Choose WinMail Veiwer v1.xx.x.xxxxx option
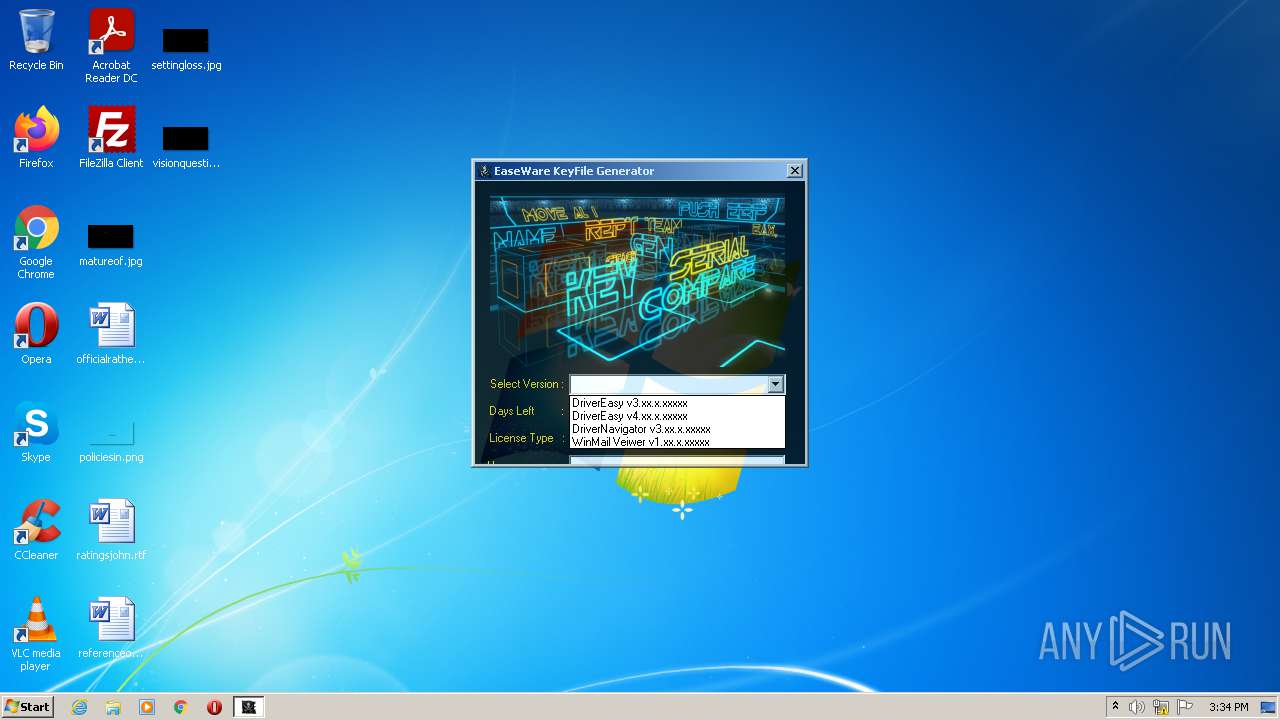 [677, 442]
